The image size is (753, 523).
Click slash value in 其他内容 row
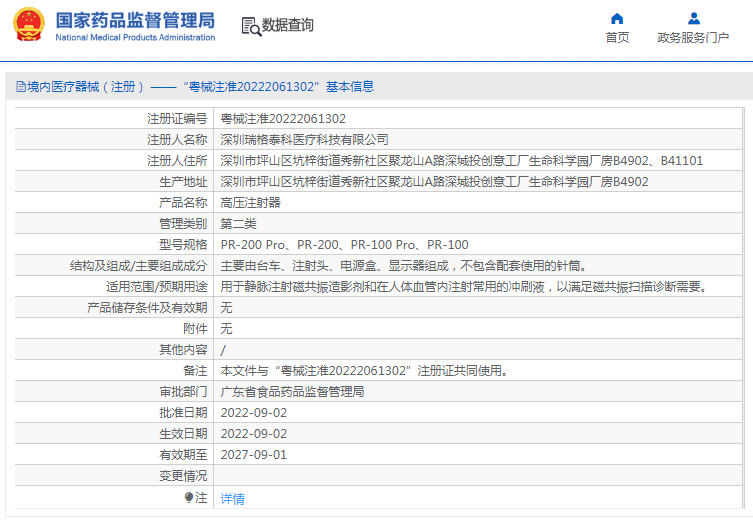coord(223,350)
